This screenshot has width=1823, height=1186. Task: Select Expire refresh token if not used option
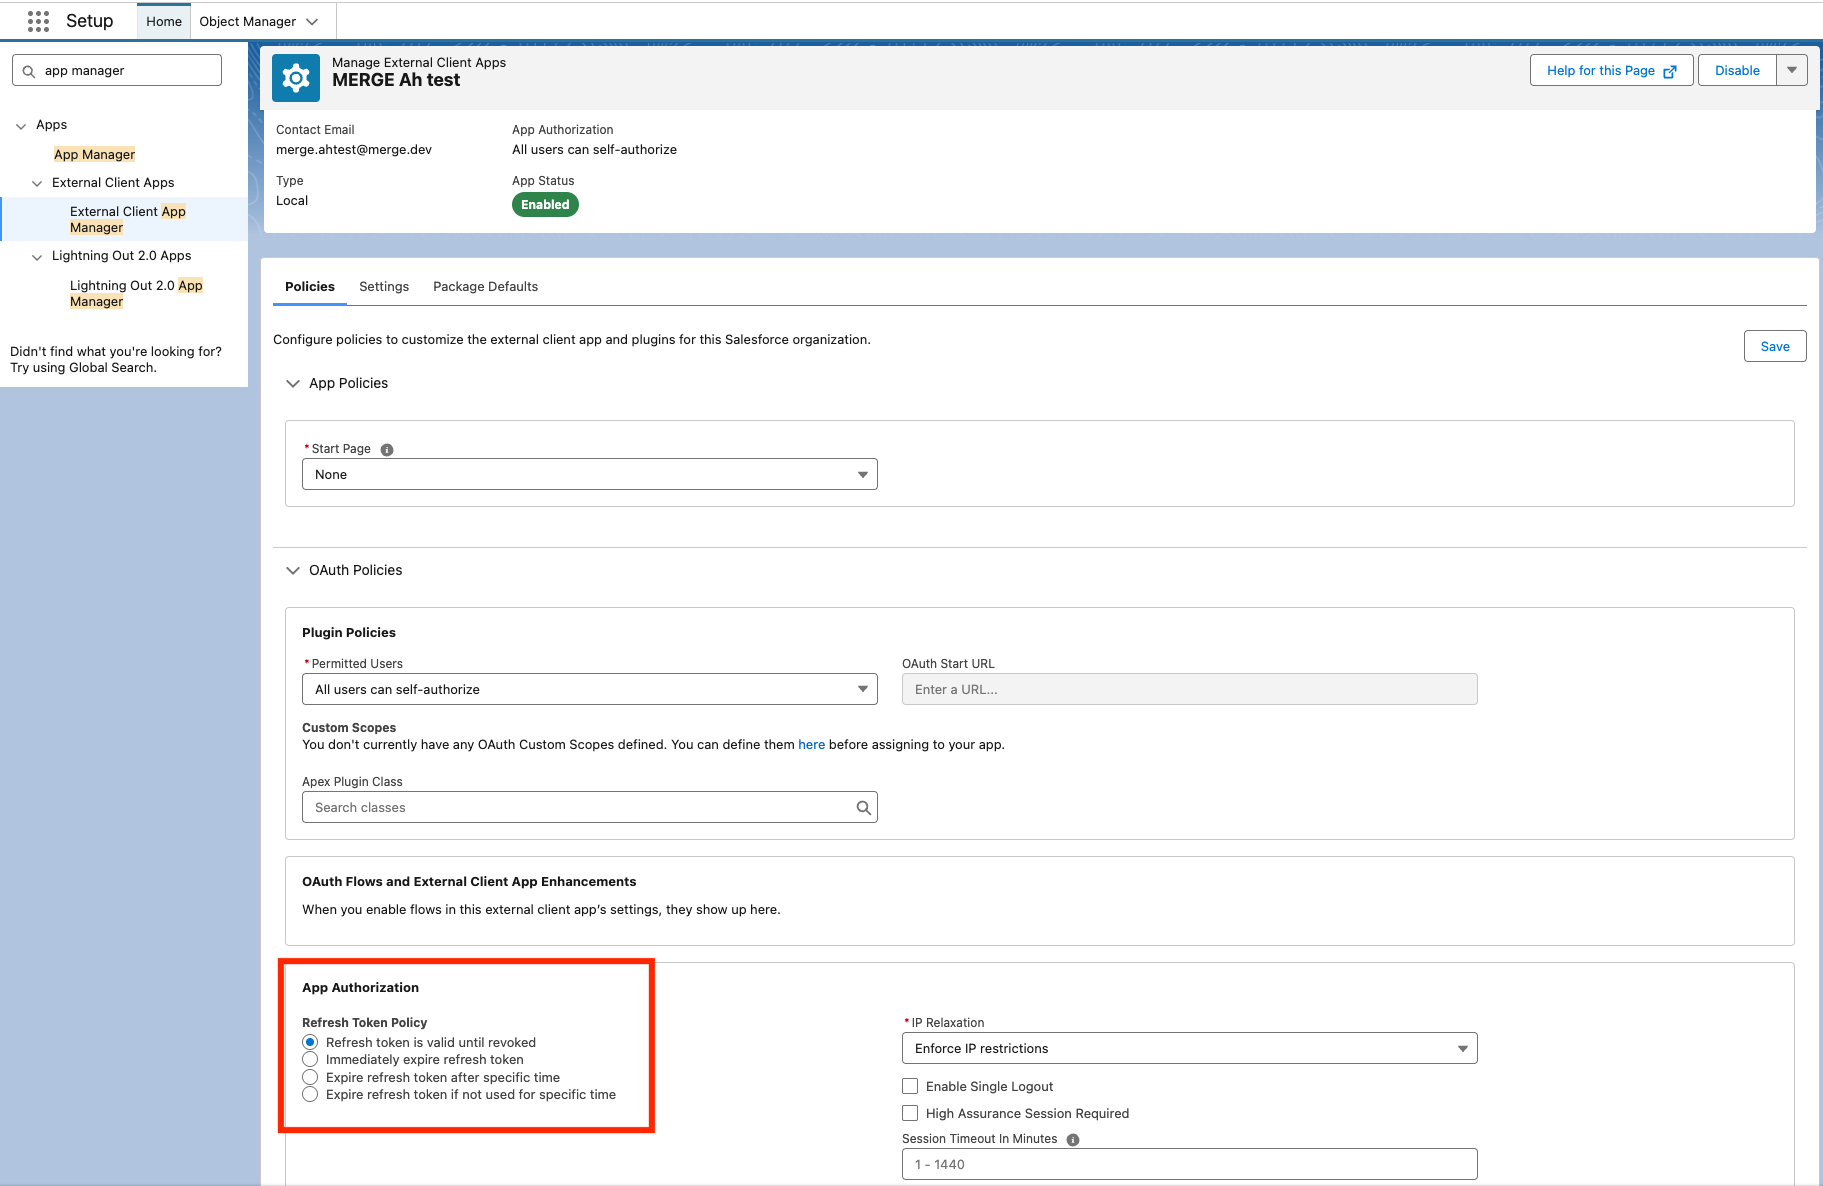click(x=310, y=1095)
